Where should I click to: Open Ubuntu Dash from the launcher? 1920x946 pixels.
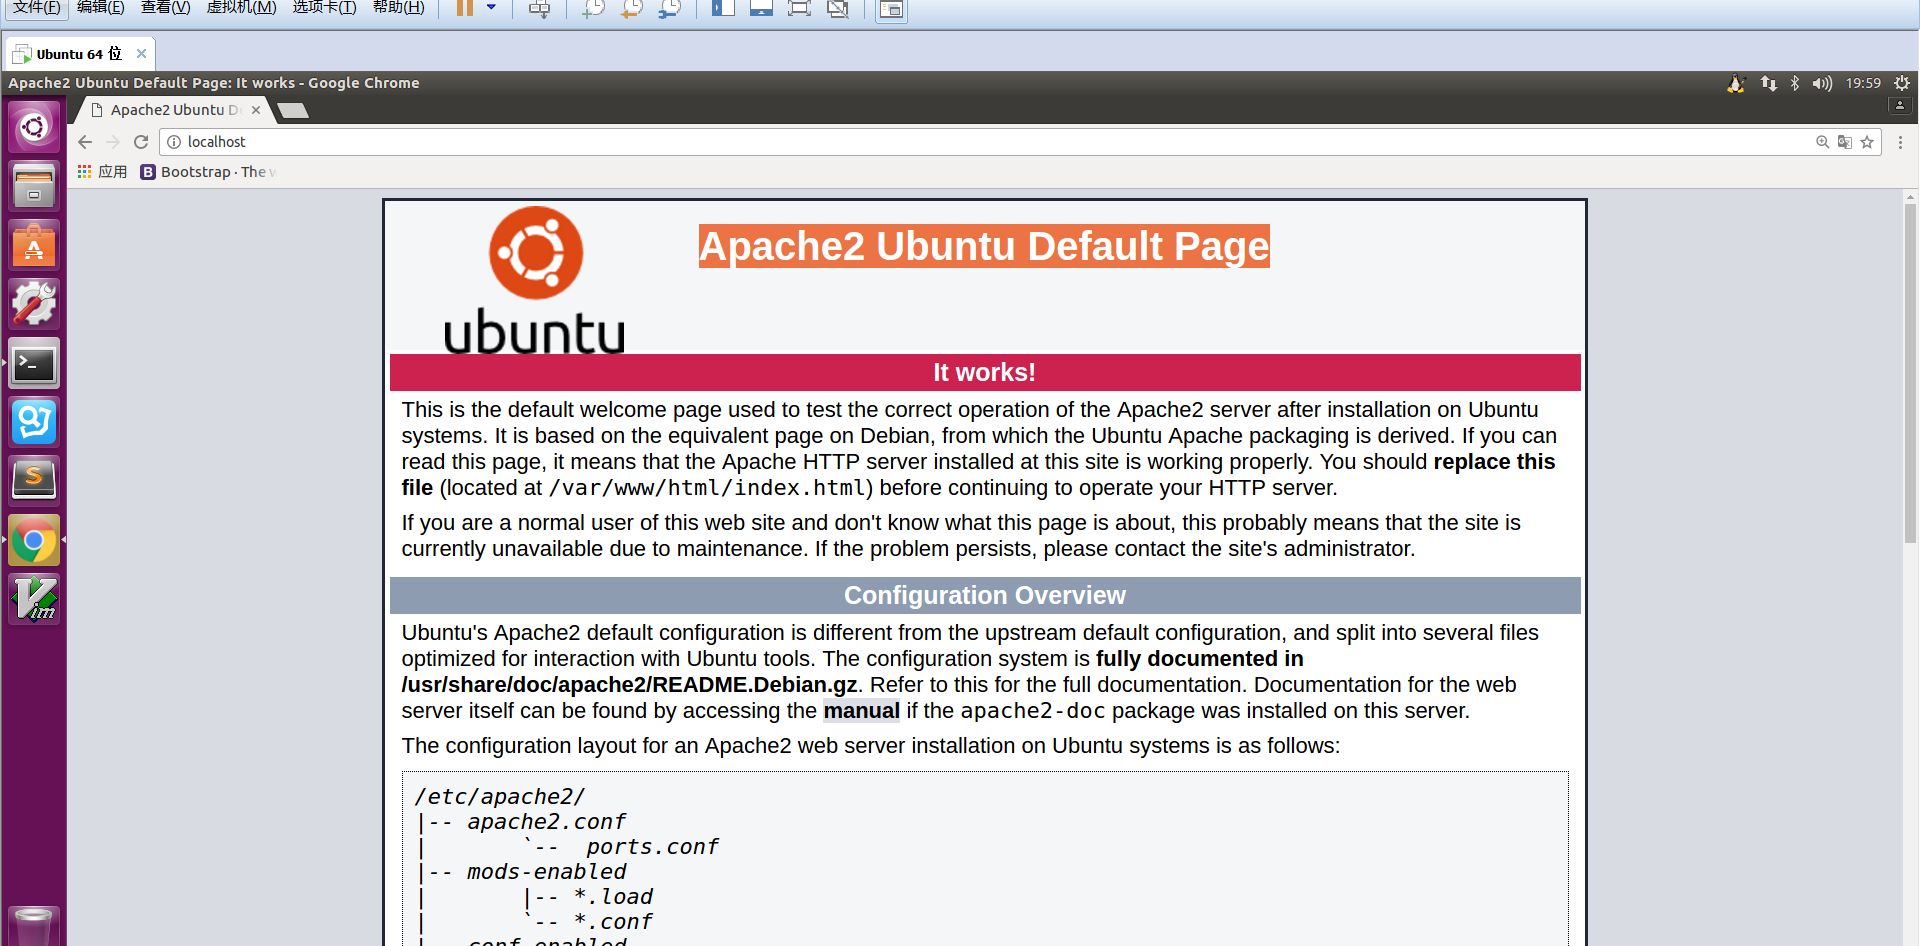click(x=34, y=128)
